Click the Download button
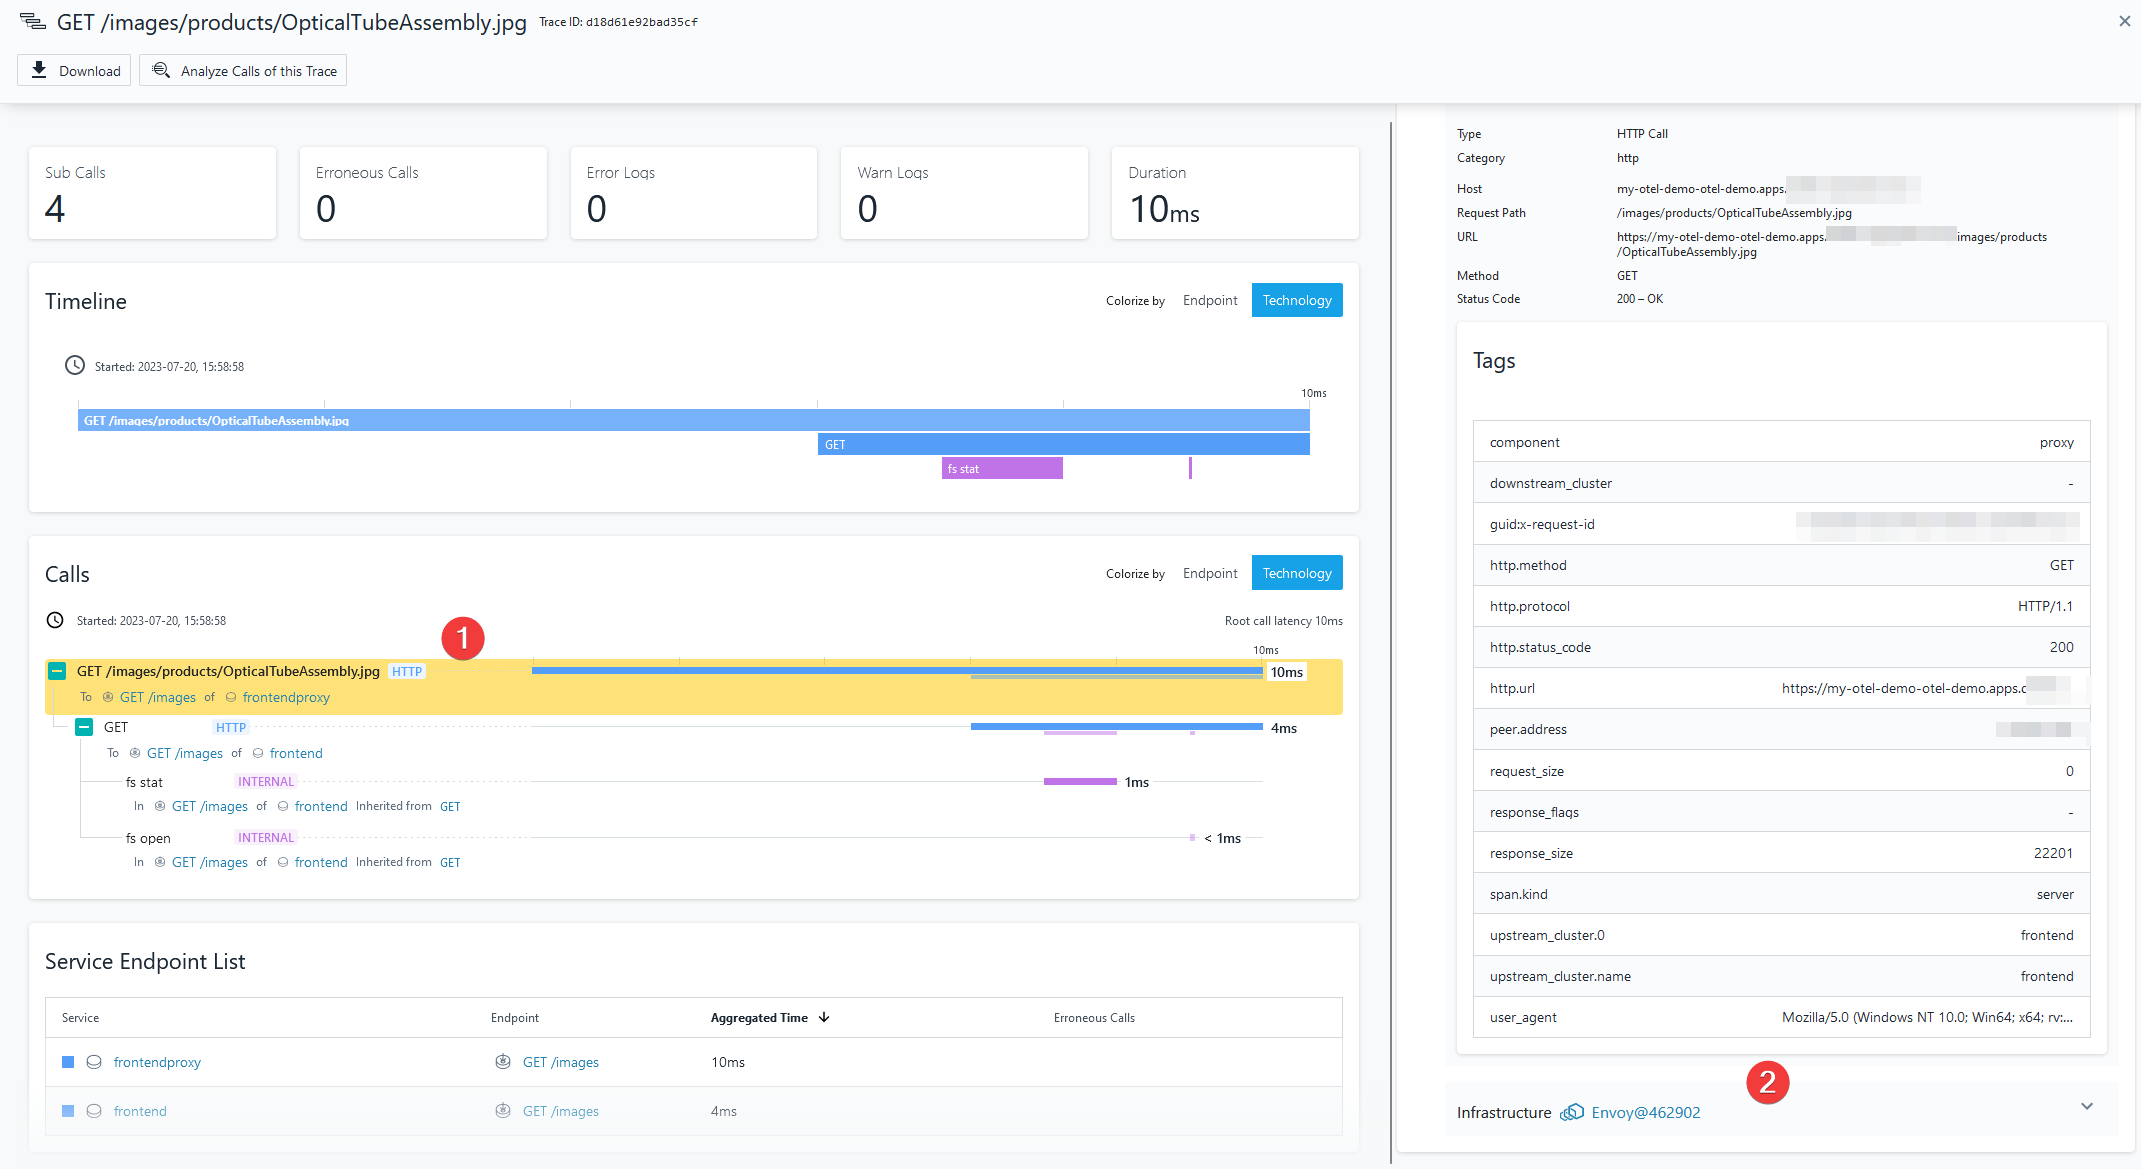The image size is (2141, 1169). pos(74,70)
